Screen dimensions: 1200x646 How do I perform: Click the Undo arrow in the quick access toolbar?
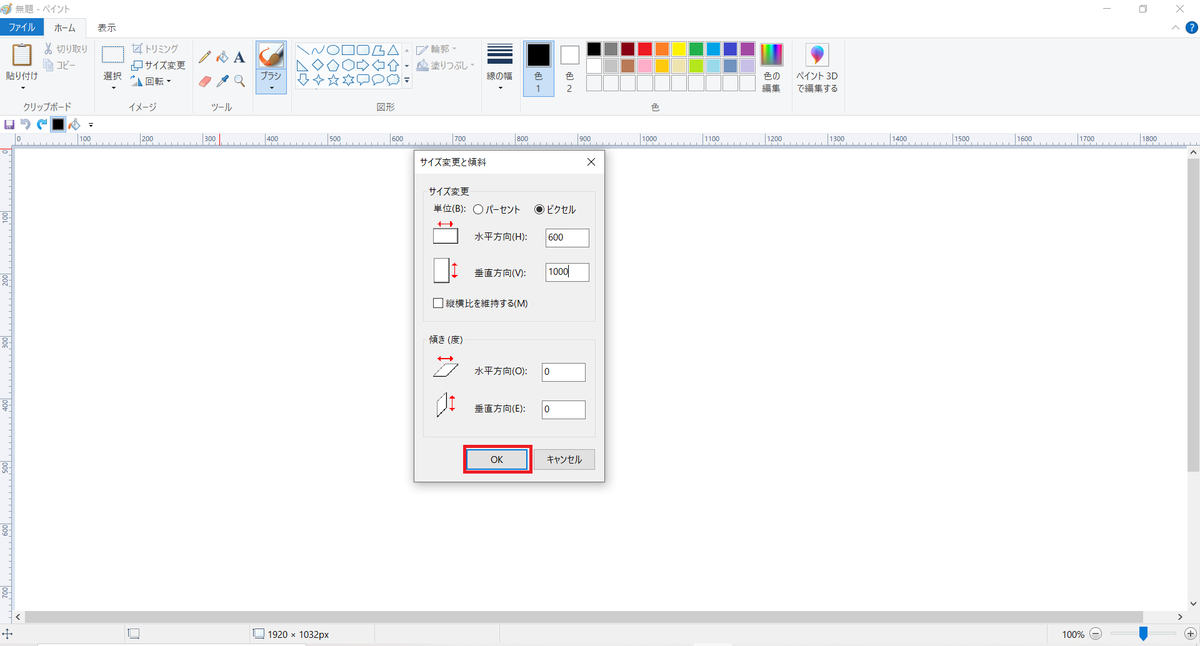25,124
